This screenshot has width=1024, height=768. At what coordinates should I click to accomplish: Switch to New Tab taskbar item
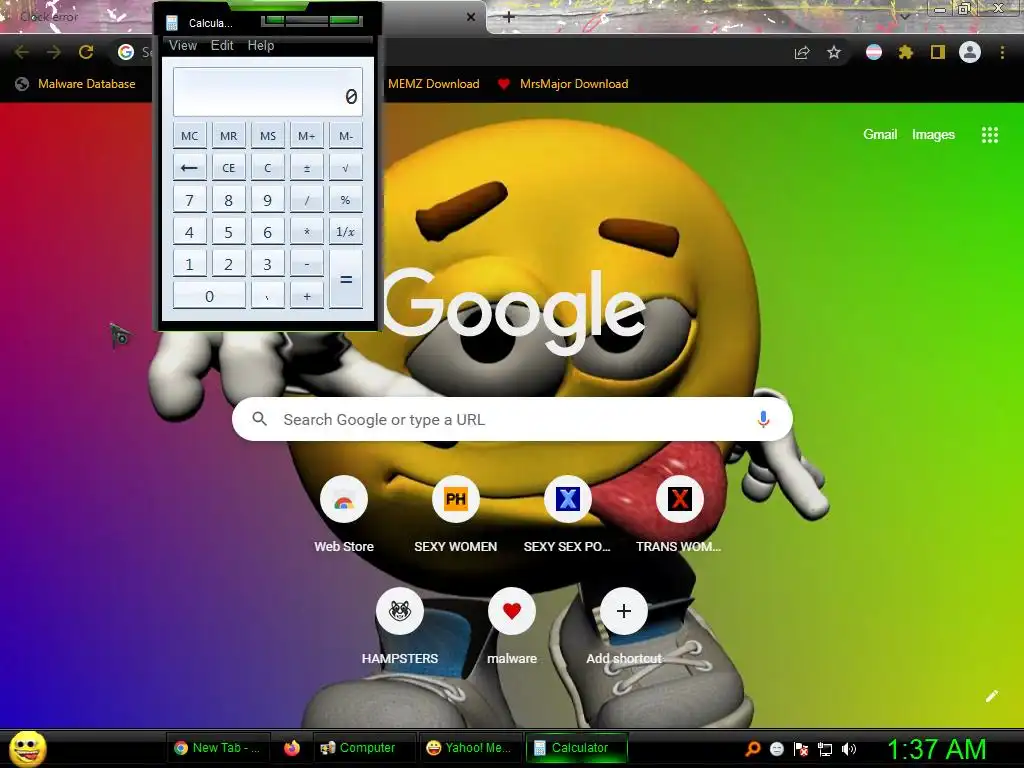point(217,748)
